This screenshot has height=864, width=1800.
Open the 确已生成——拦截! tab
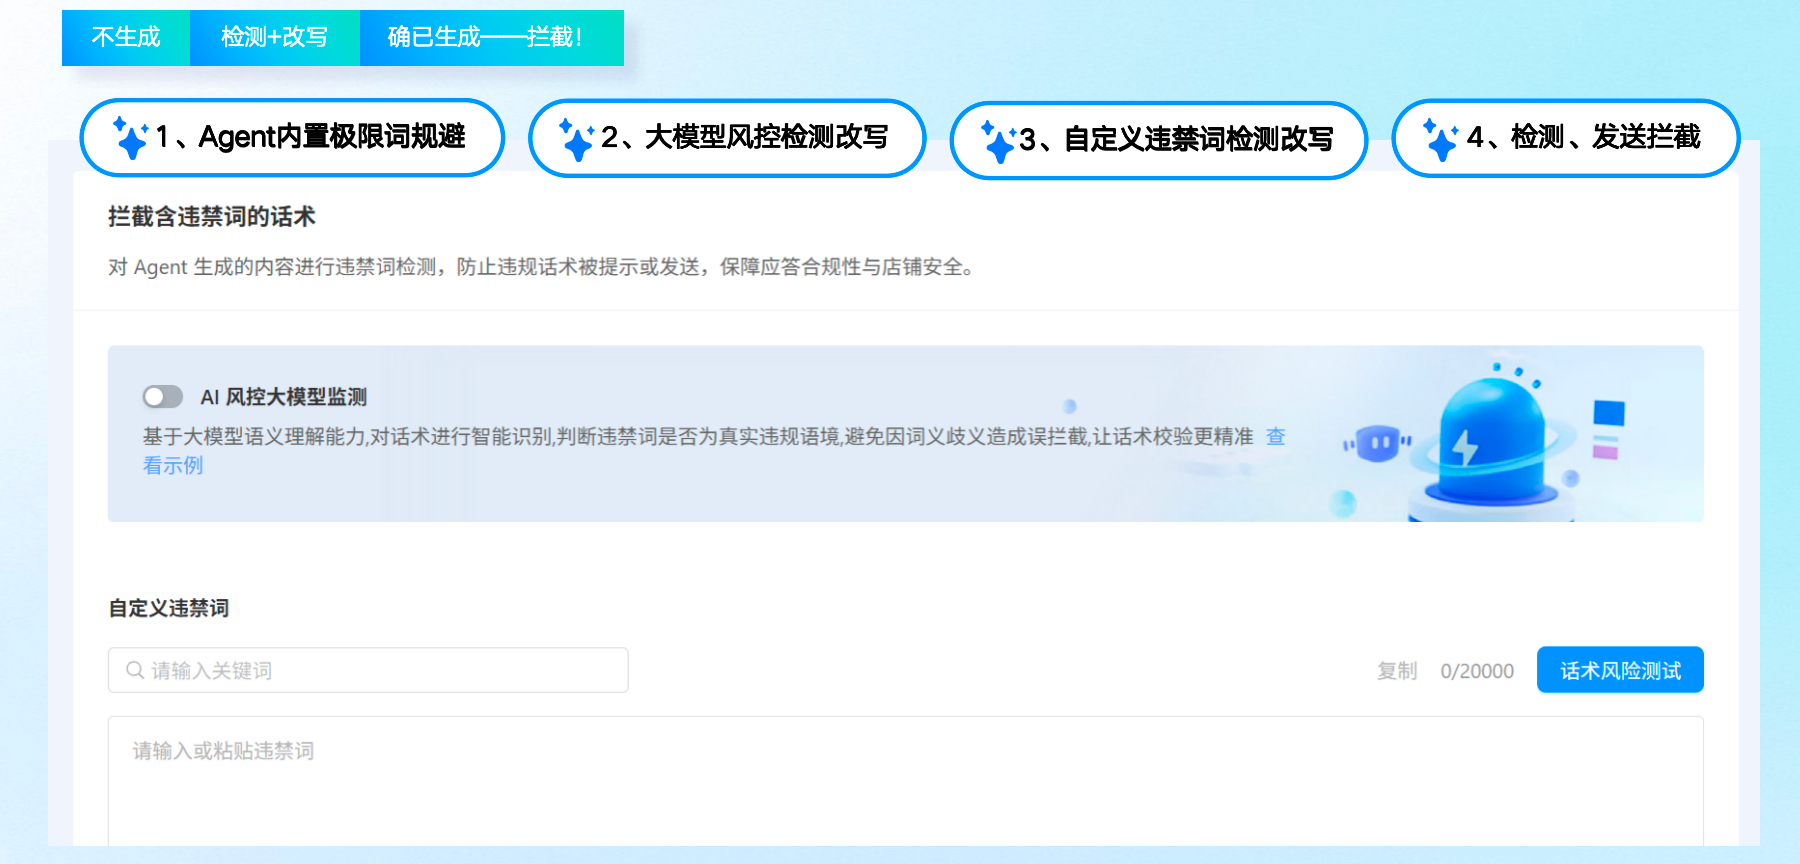click(x=492, y=38)
